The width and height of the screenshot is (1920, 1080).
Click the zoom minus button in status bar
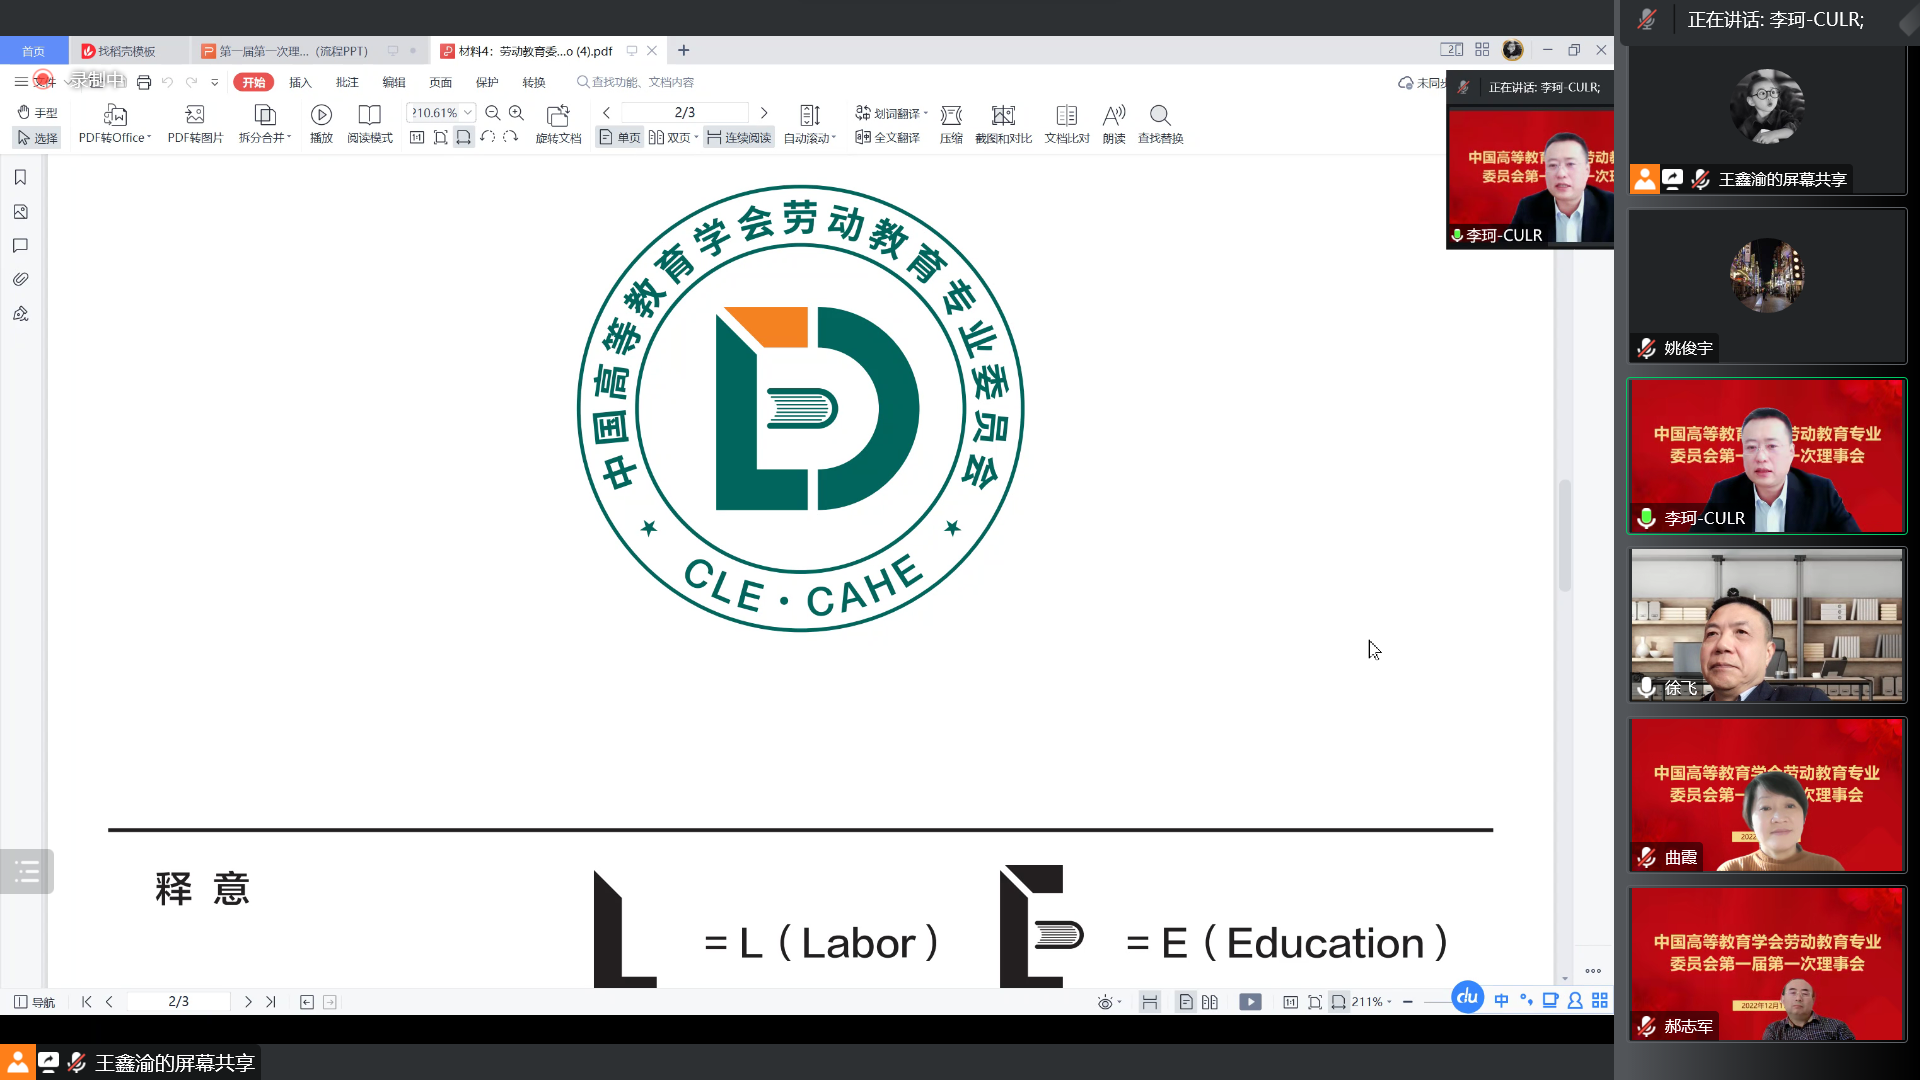(1408, 1002)
